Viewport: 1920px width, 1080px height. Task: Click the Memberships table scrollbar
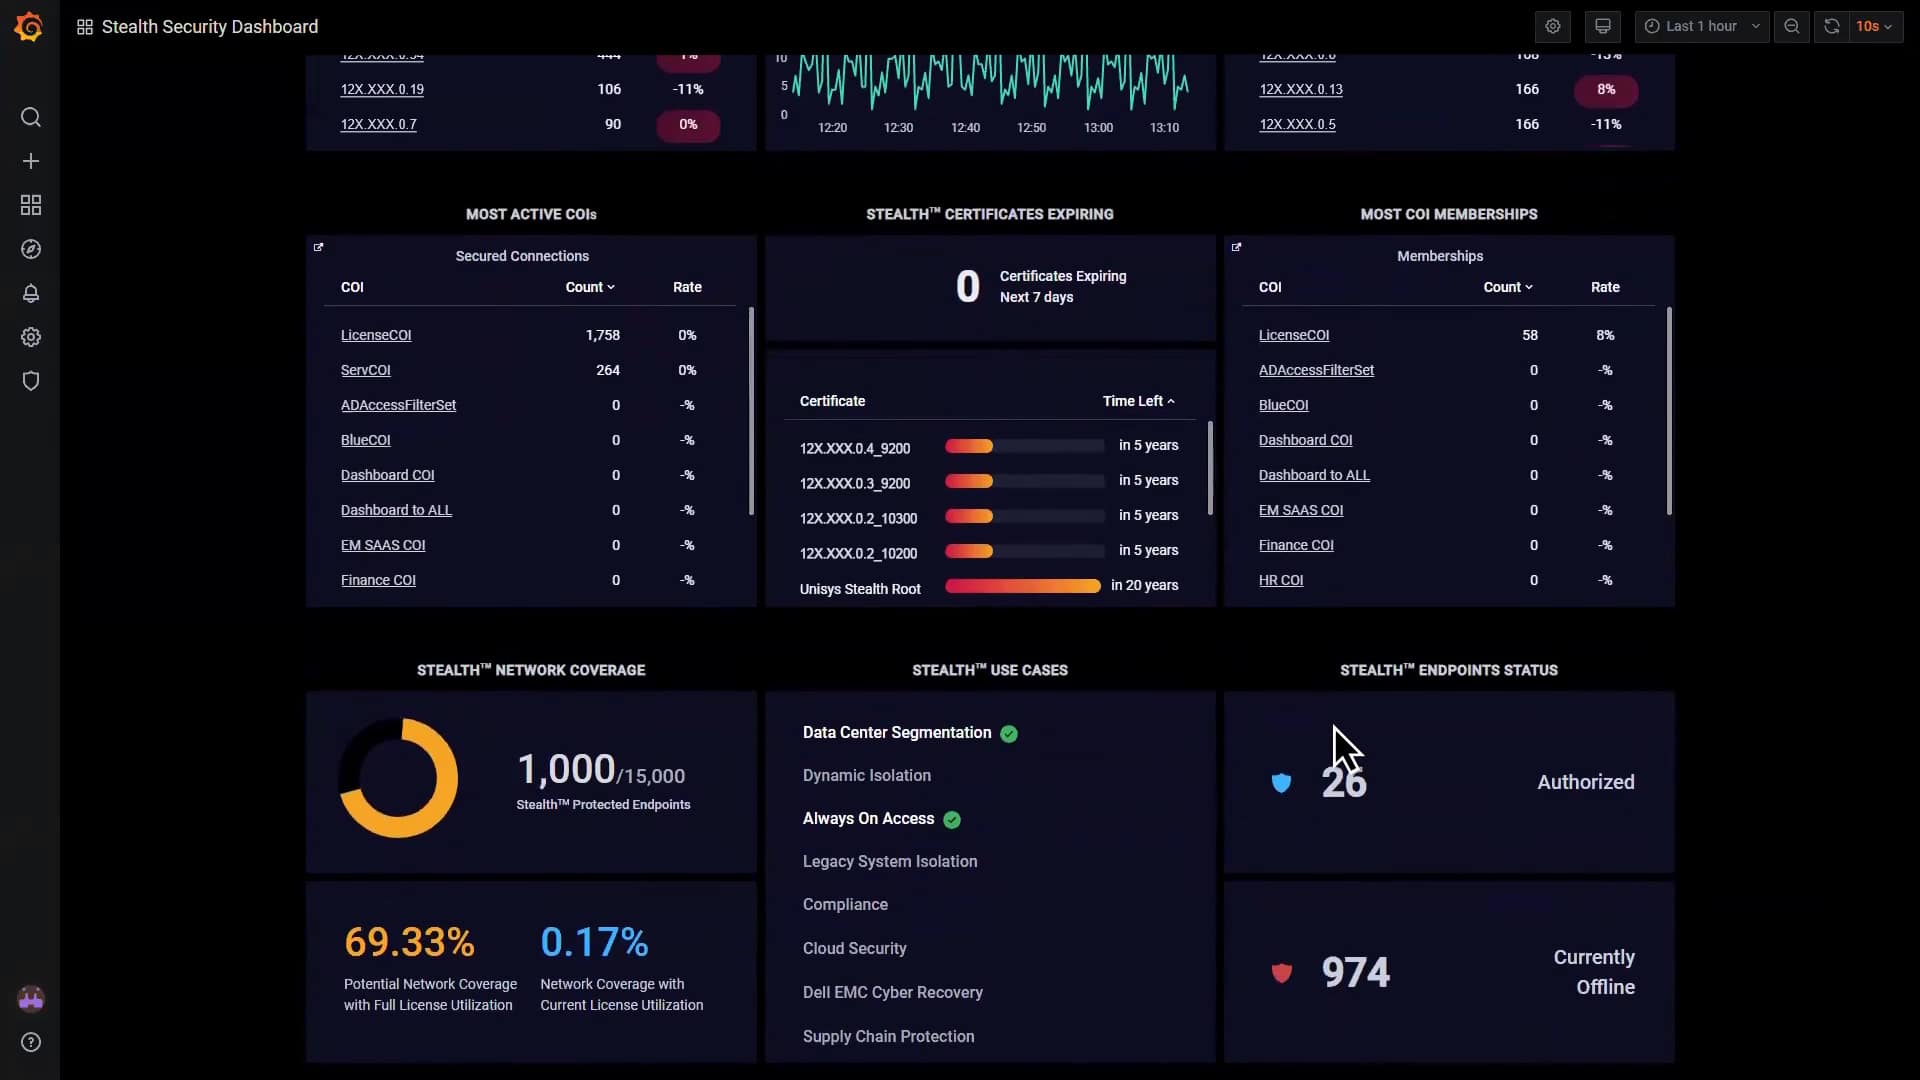pyautogui.click(x=1669, y=412)
